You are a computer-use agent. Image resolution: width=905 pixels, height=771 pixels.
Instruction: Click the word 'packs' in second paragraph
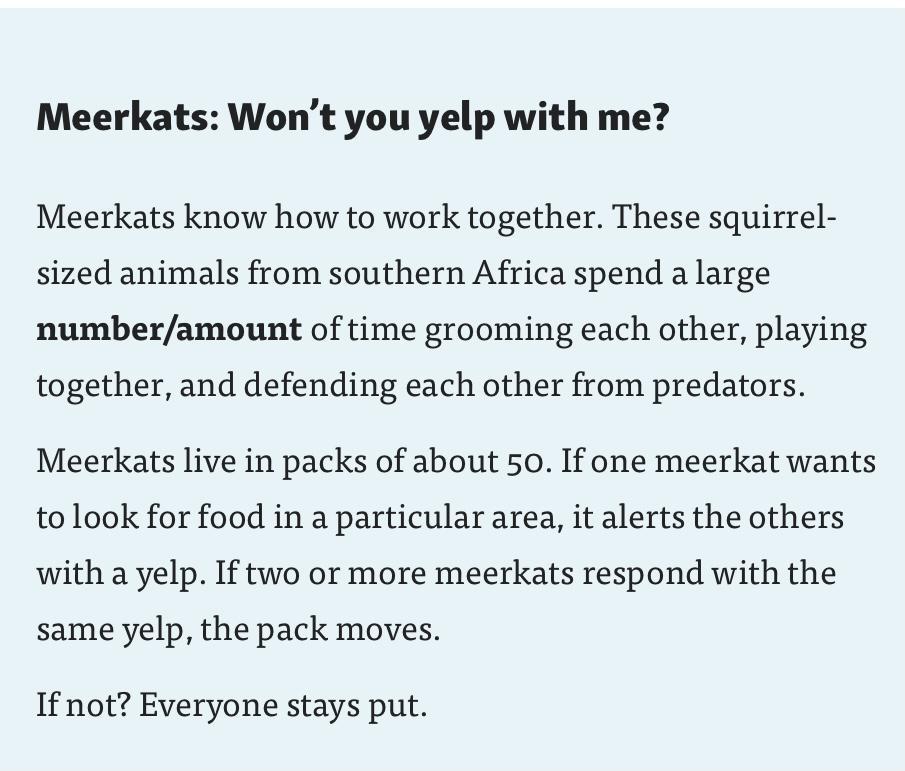coord(324,463)
